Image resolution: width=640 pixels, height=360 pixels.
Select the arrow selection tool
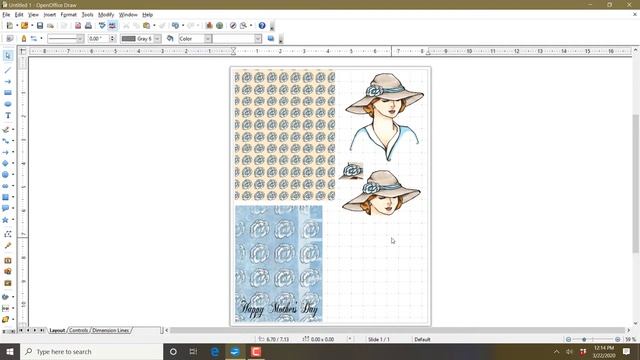(x=8, y=56)
